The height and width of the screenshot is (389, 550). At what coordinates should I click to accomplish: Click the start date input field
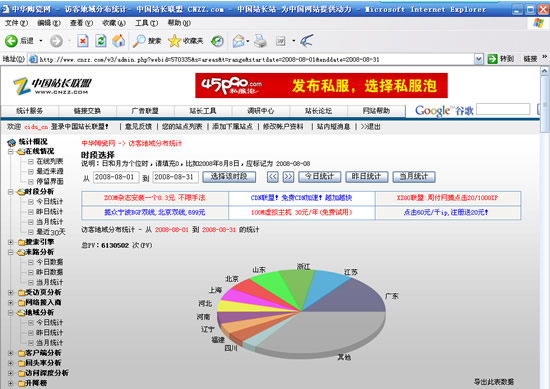[x=115, y=177]
